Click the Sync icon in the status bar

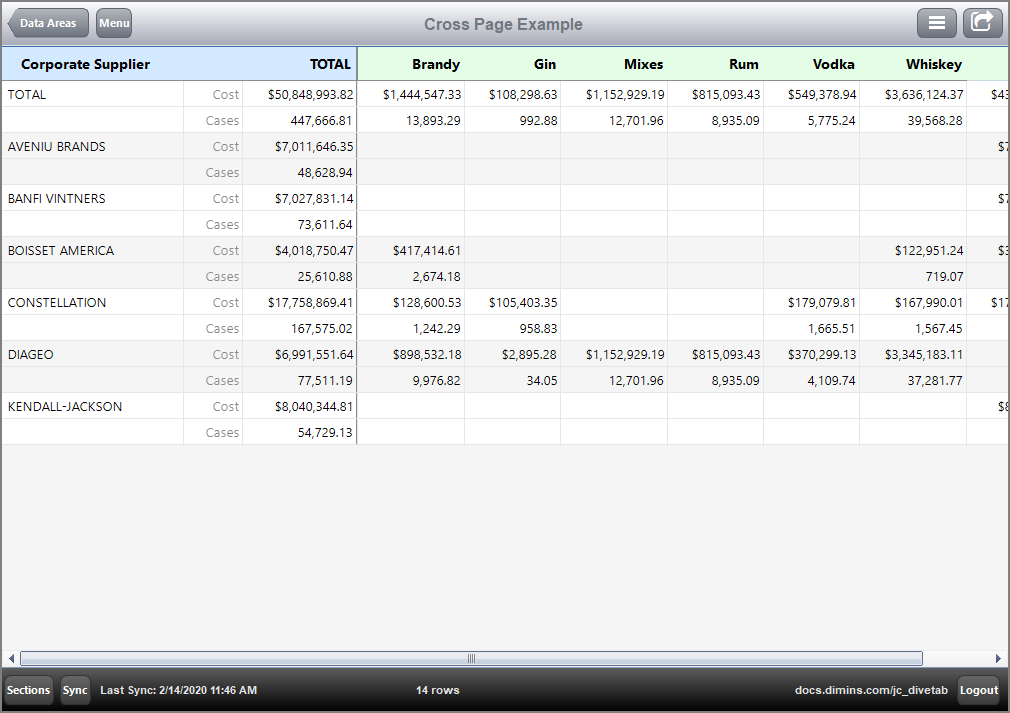tap(75, 690)
